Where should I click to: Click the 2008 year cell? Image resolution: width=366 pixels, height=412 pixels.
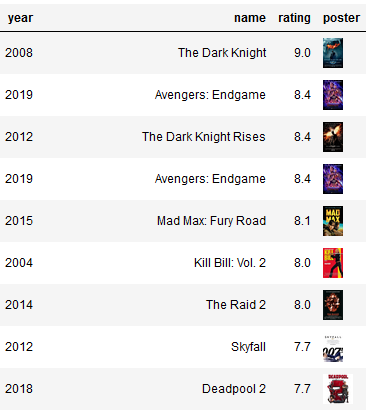click(19, 53)
